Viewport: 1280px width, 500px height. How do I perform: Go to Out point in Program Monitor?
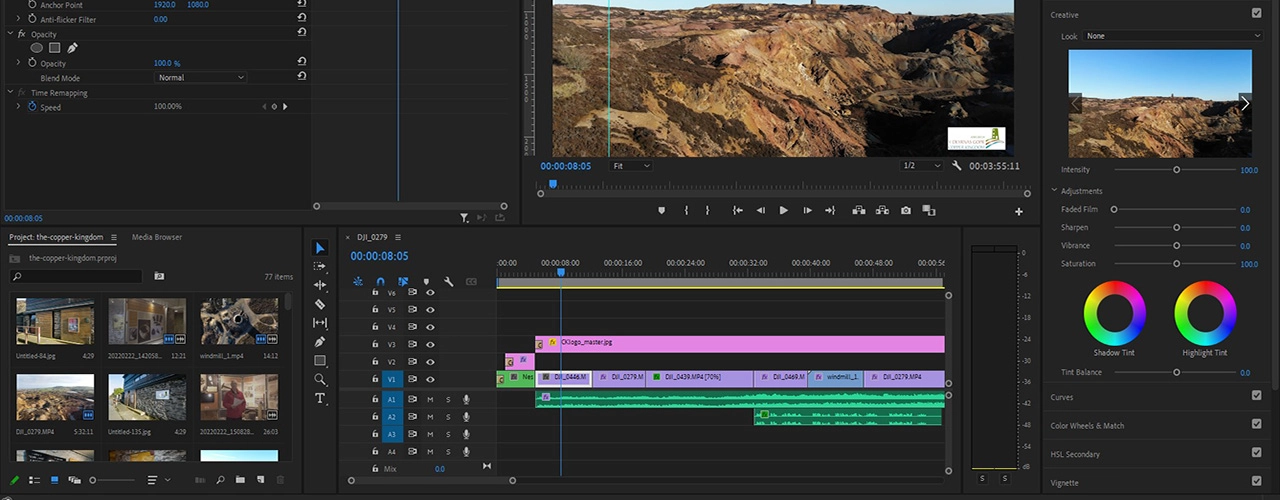[x=830, y=210]
